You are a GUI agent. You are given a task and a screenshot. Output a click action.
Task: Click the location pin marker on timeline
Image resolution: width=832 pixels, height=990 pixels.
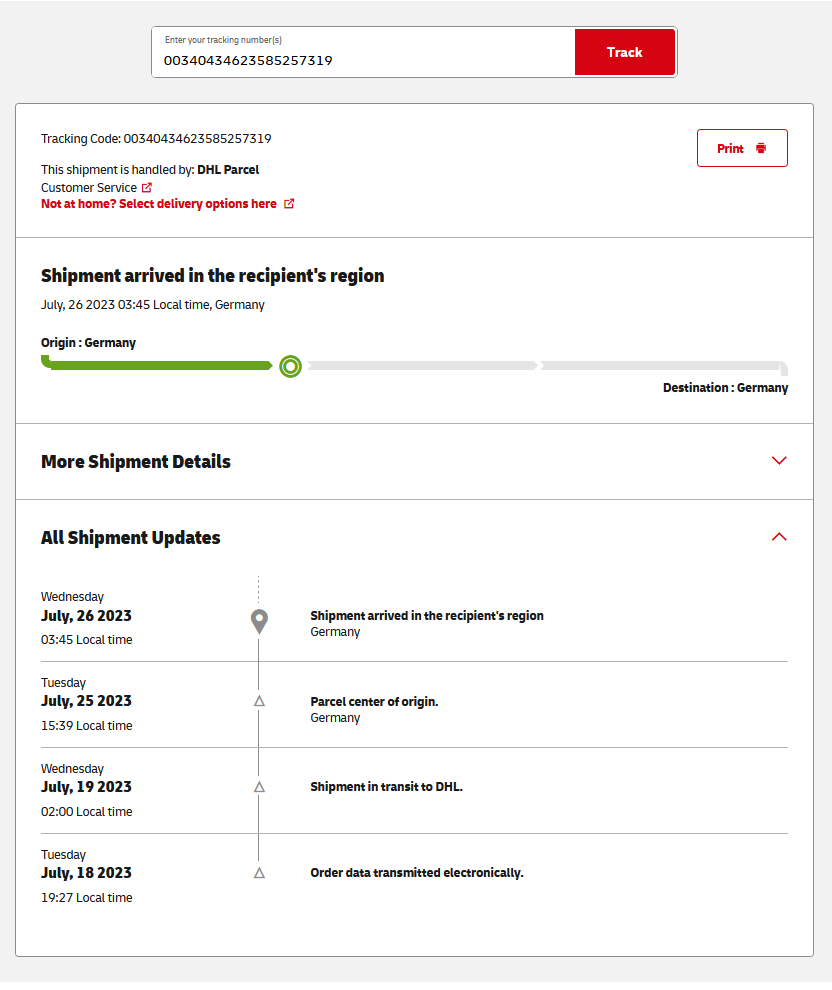click(259, 621)
